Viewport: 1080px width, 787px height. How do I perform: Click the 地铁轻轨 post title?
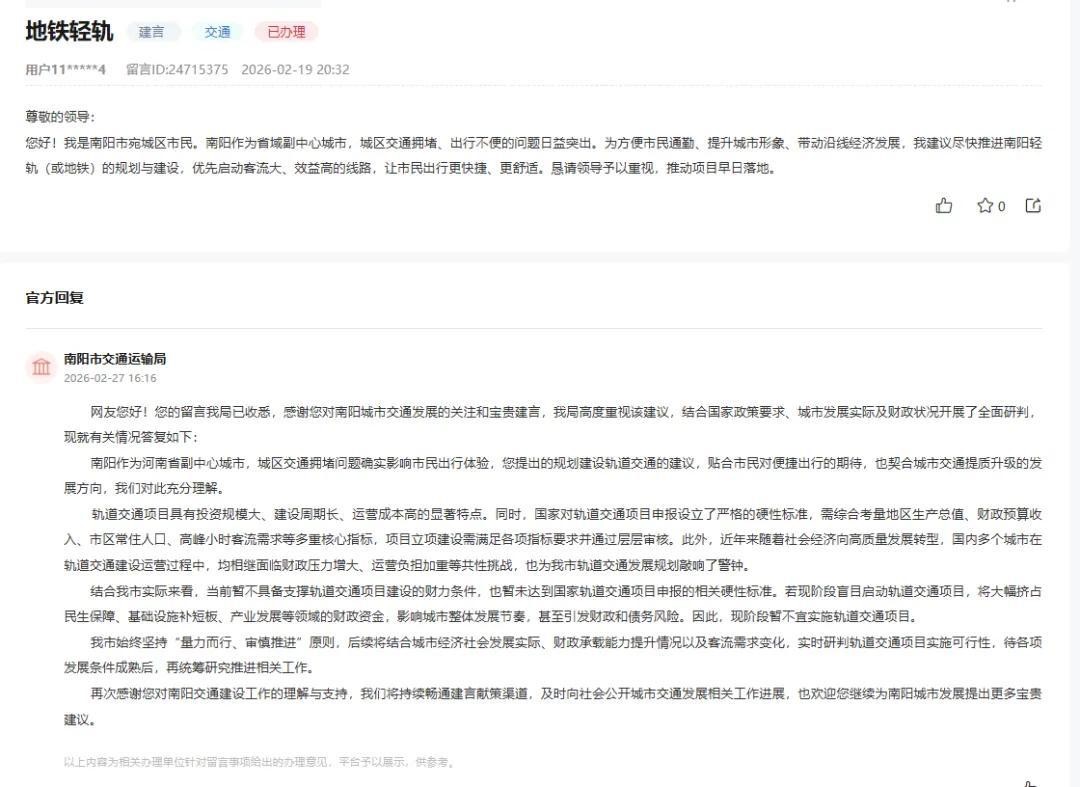69,32
